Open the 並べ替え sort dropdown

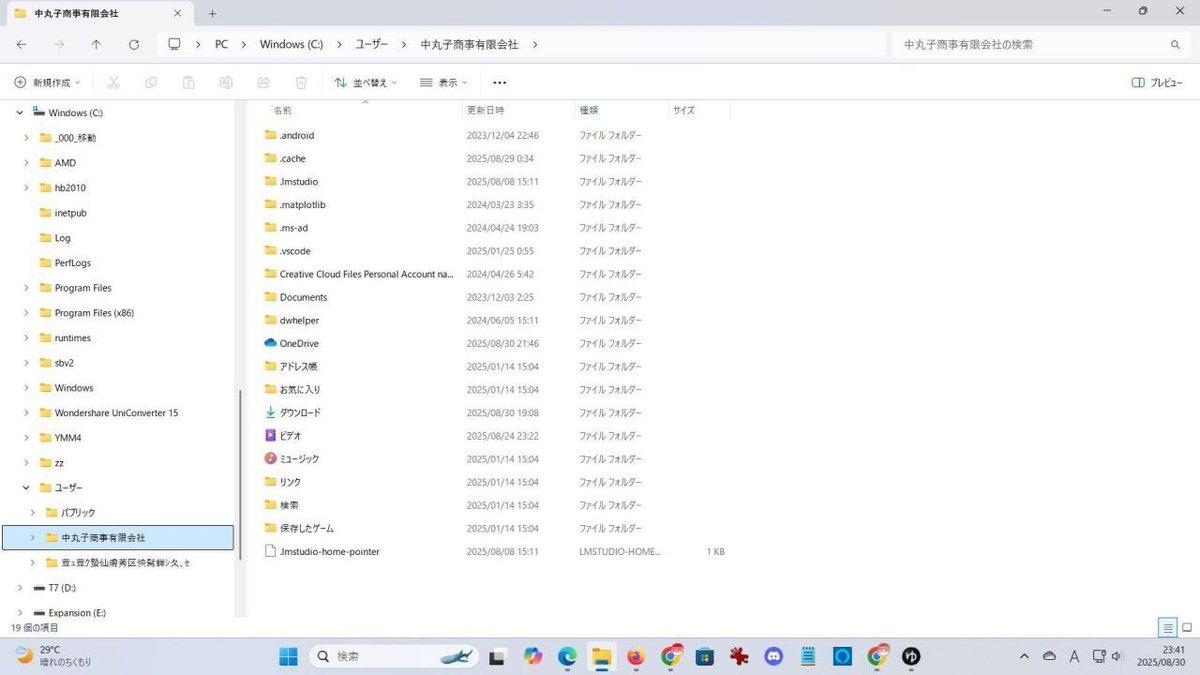366,82
